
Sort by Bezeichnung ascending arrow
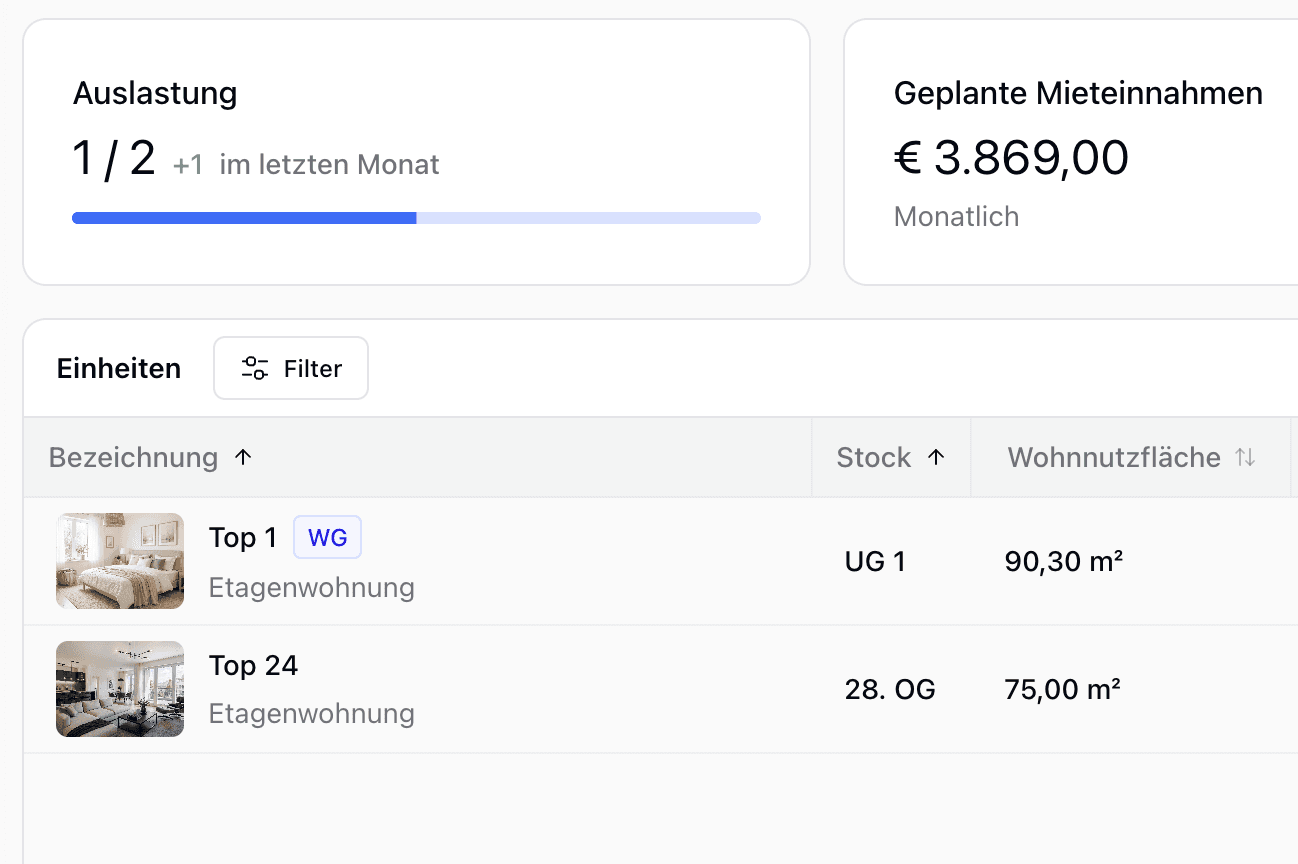click(242, 457)
